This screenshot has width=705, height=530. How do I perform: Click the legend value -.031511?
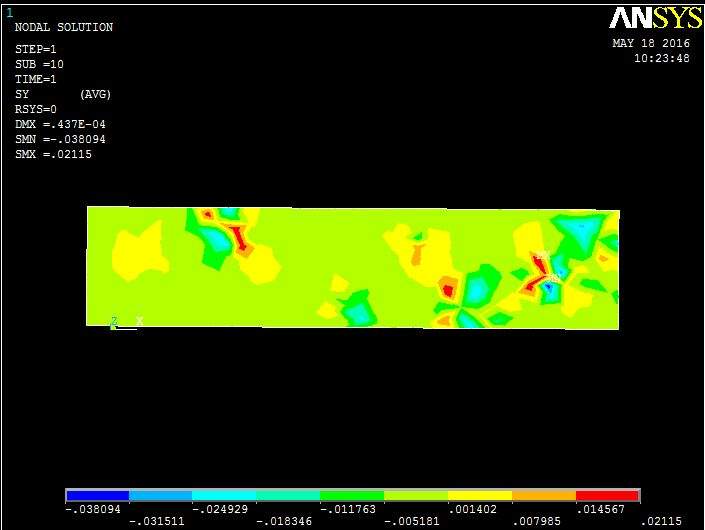click(x=157, y=521)
